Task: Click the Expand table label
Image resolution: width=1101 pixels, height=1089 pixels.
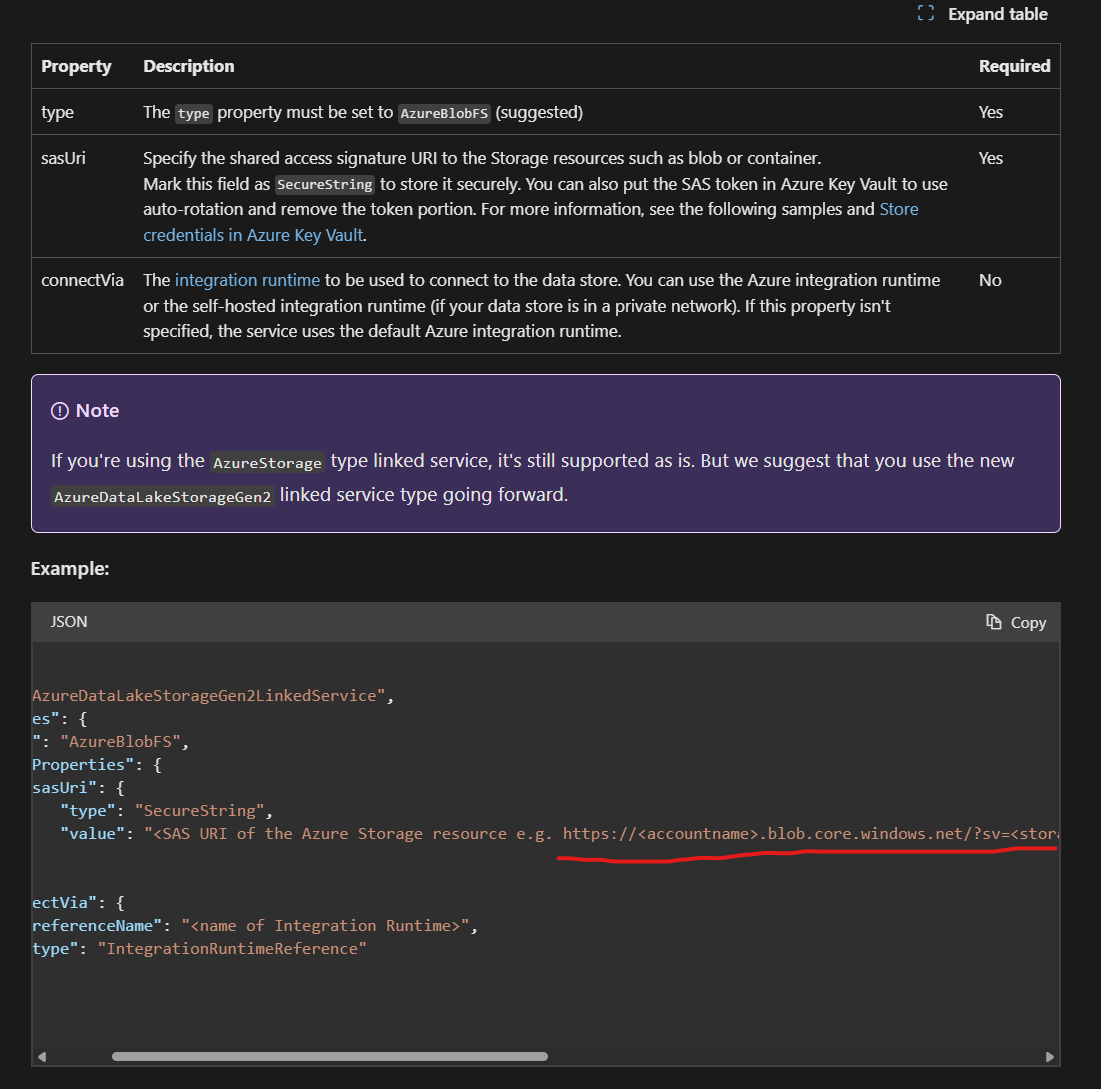Action: point(997,14)
